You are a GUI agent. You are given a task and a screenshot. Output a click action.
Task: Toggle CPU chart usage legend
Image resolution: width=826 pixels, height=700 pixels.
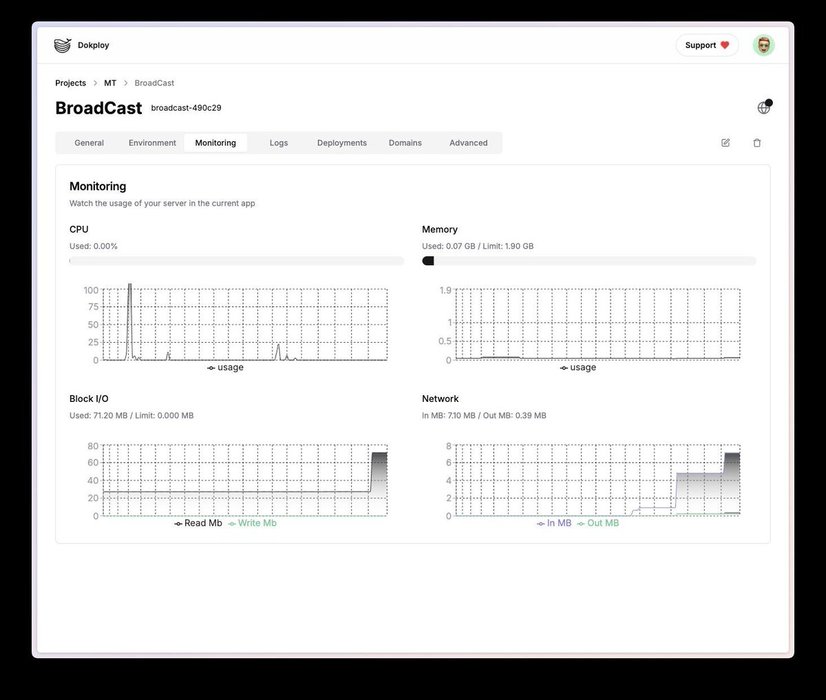point(225,368)
